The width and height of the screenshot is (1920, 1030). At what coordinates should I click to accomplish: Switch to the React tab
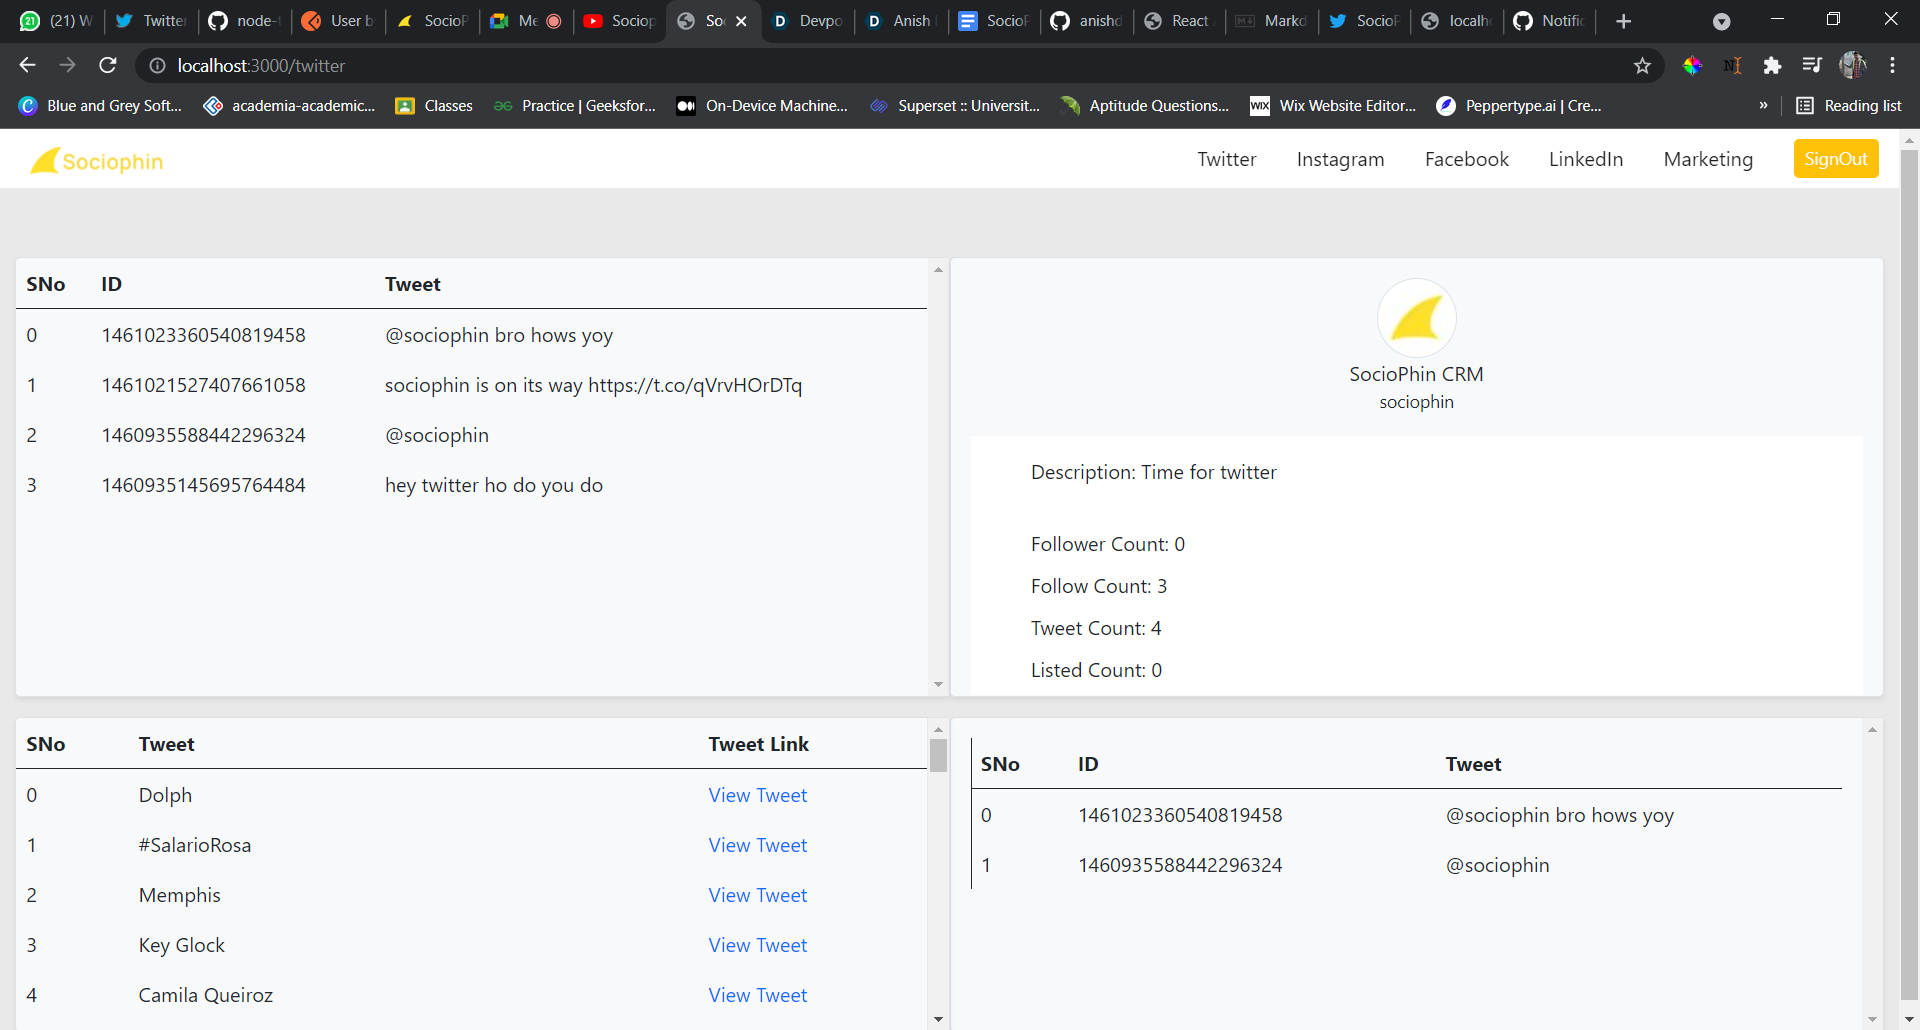coord(1178,21)
